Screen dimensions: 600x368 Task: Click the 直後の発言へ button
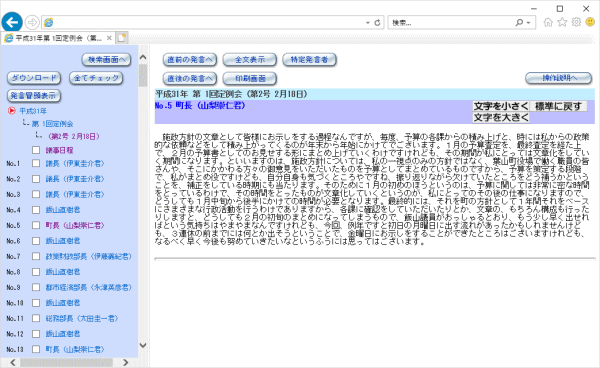point(190,78)
